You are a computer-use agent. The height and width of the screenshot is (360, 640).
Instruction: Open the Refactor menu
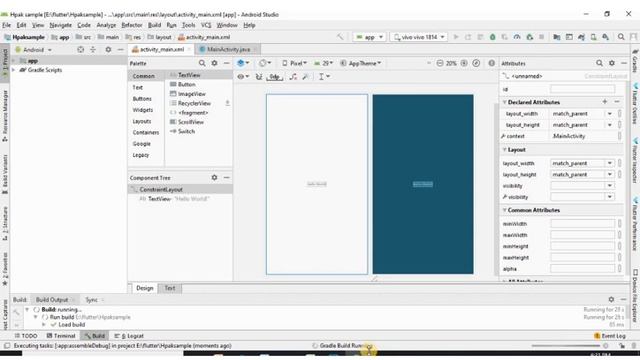132,25
